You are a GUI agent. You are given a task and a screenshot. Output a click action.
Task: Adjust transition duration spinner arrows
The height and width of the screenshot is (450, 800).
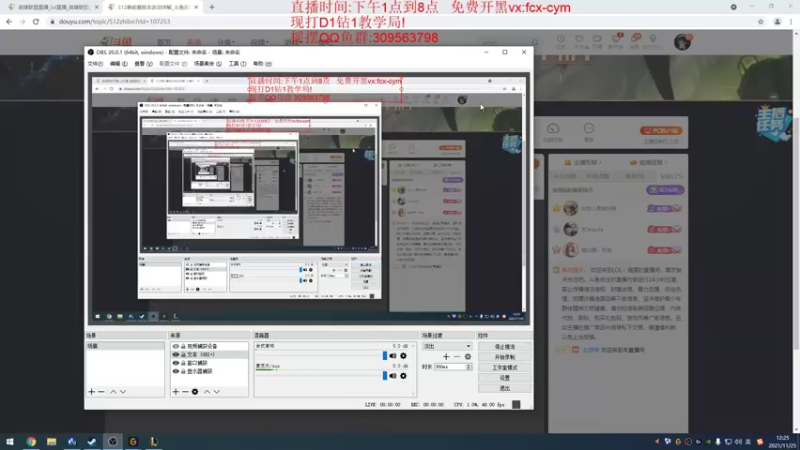469,367
